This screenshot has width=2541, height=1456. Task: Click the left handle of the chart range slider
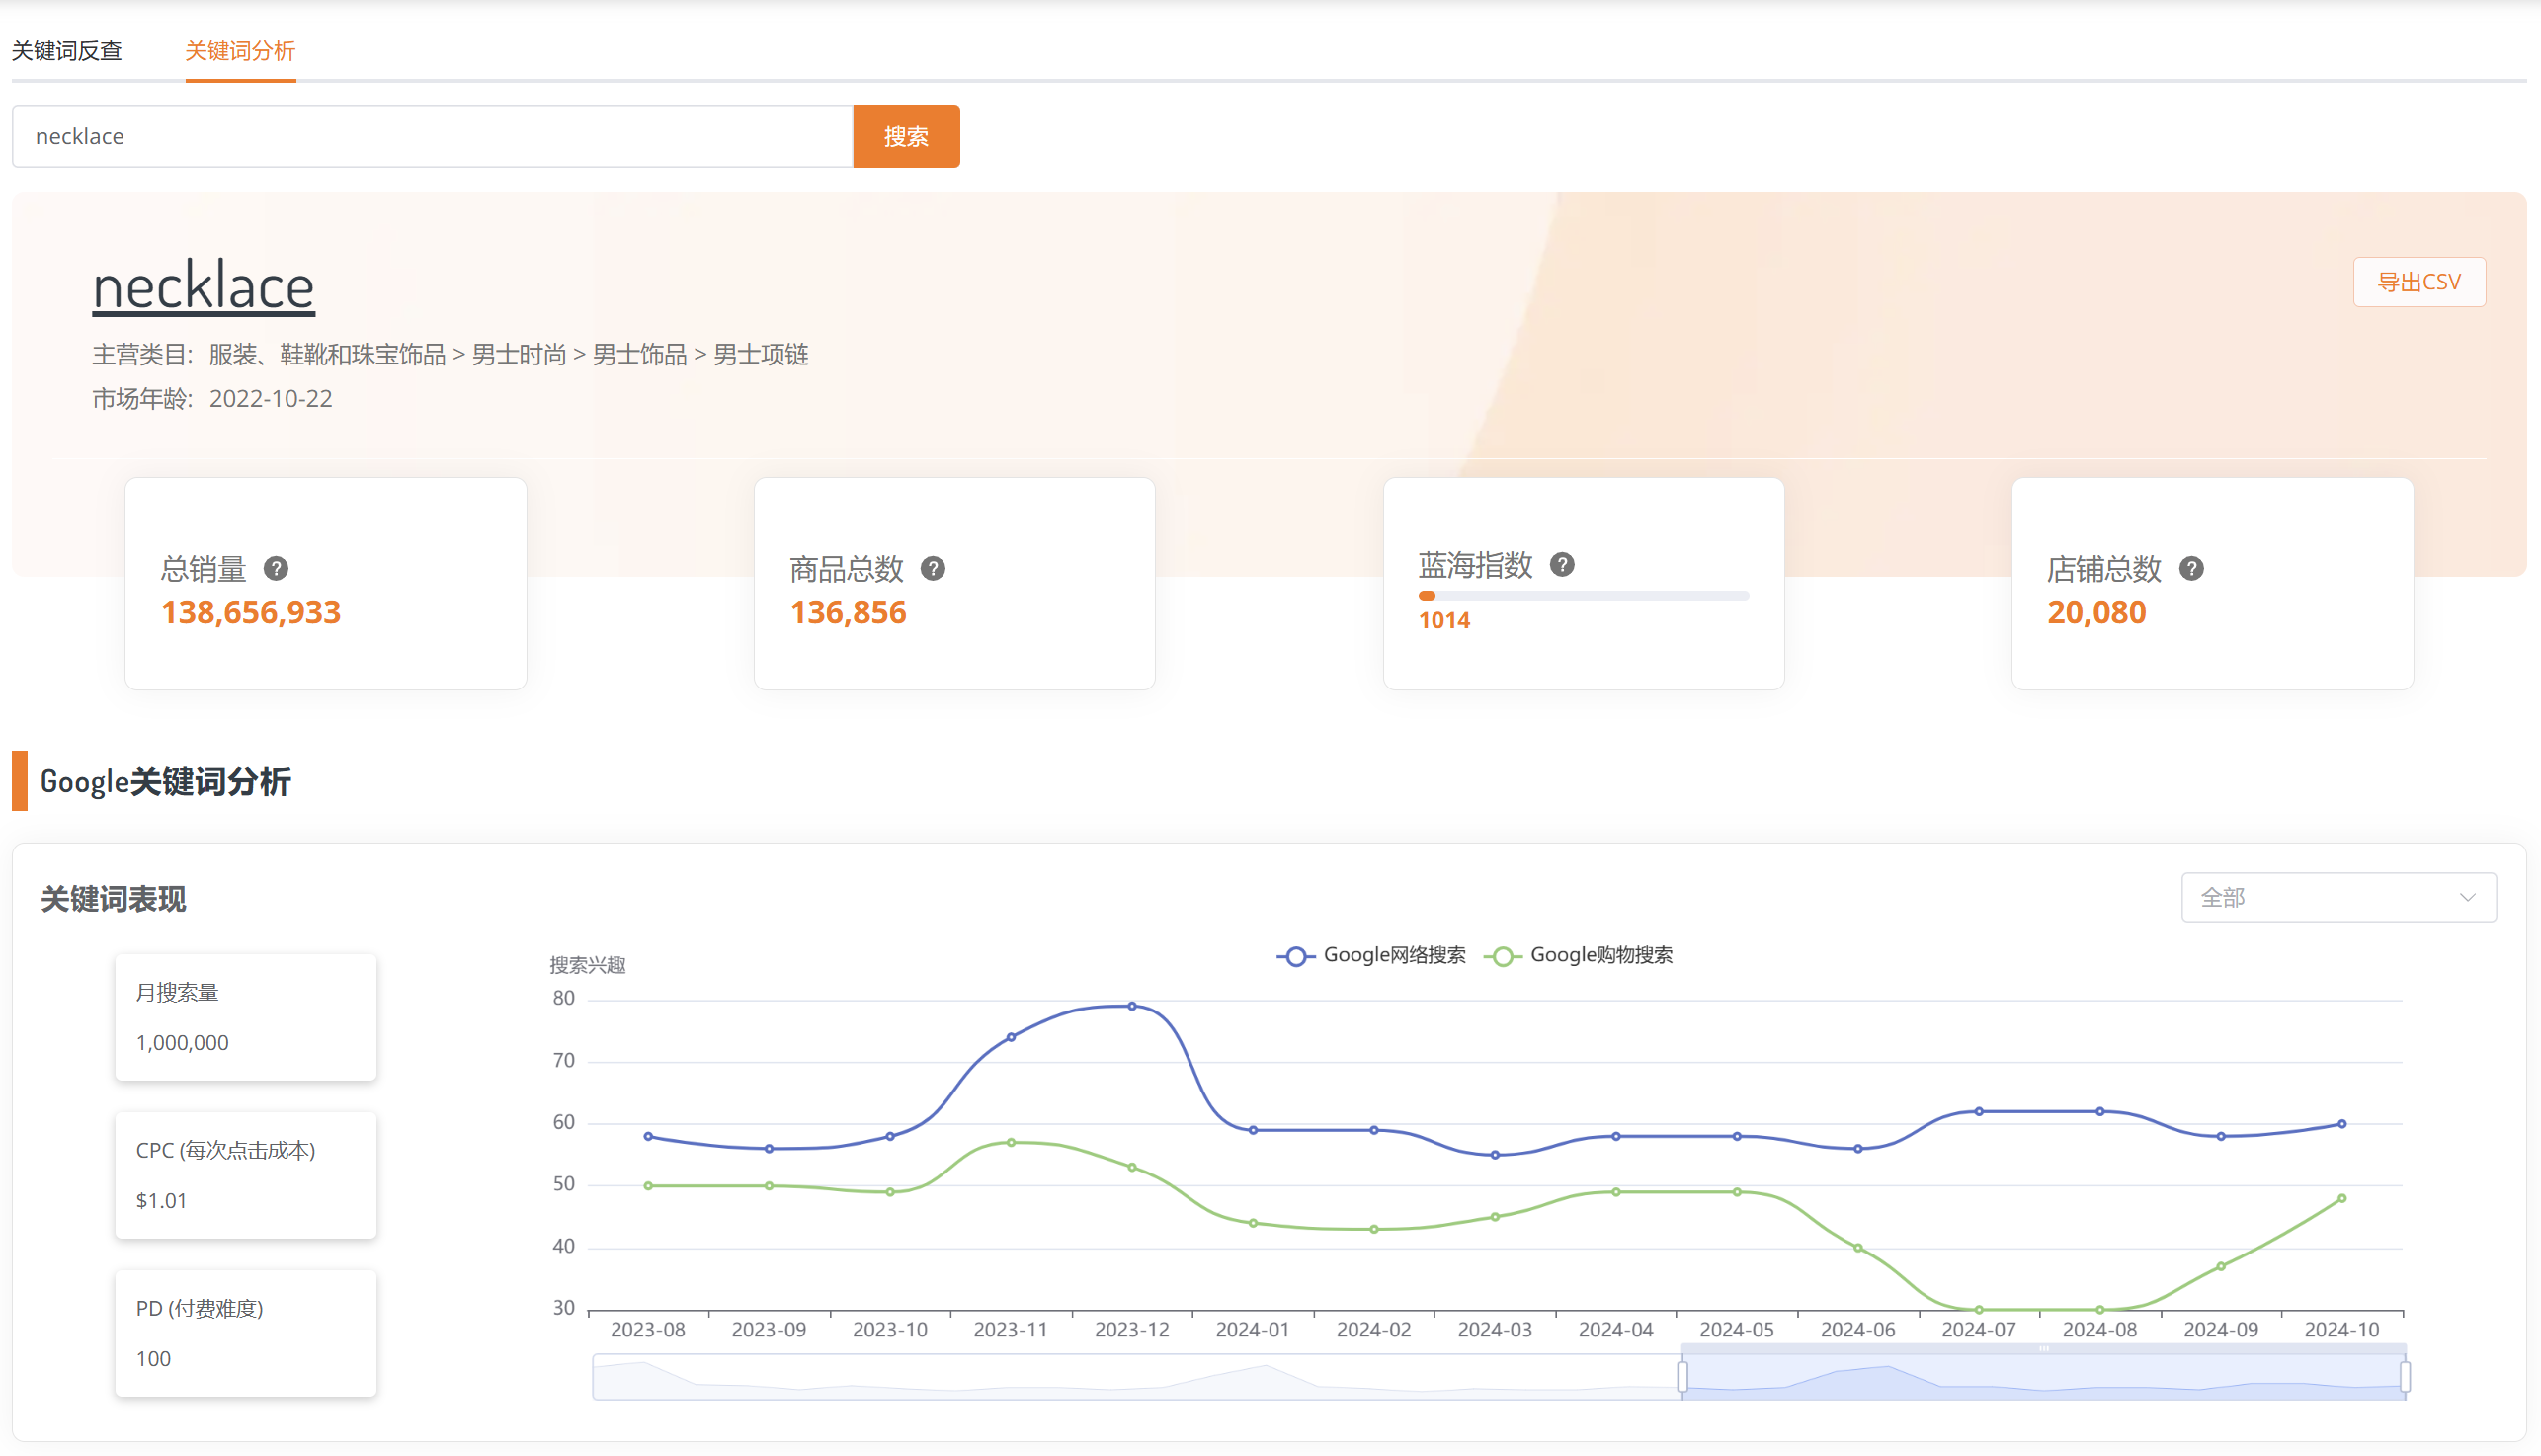[1683, 1377]
